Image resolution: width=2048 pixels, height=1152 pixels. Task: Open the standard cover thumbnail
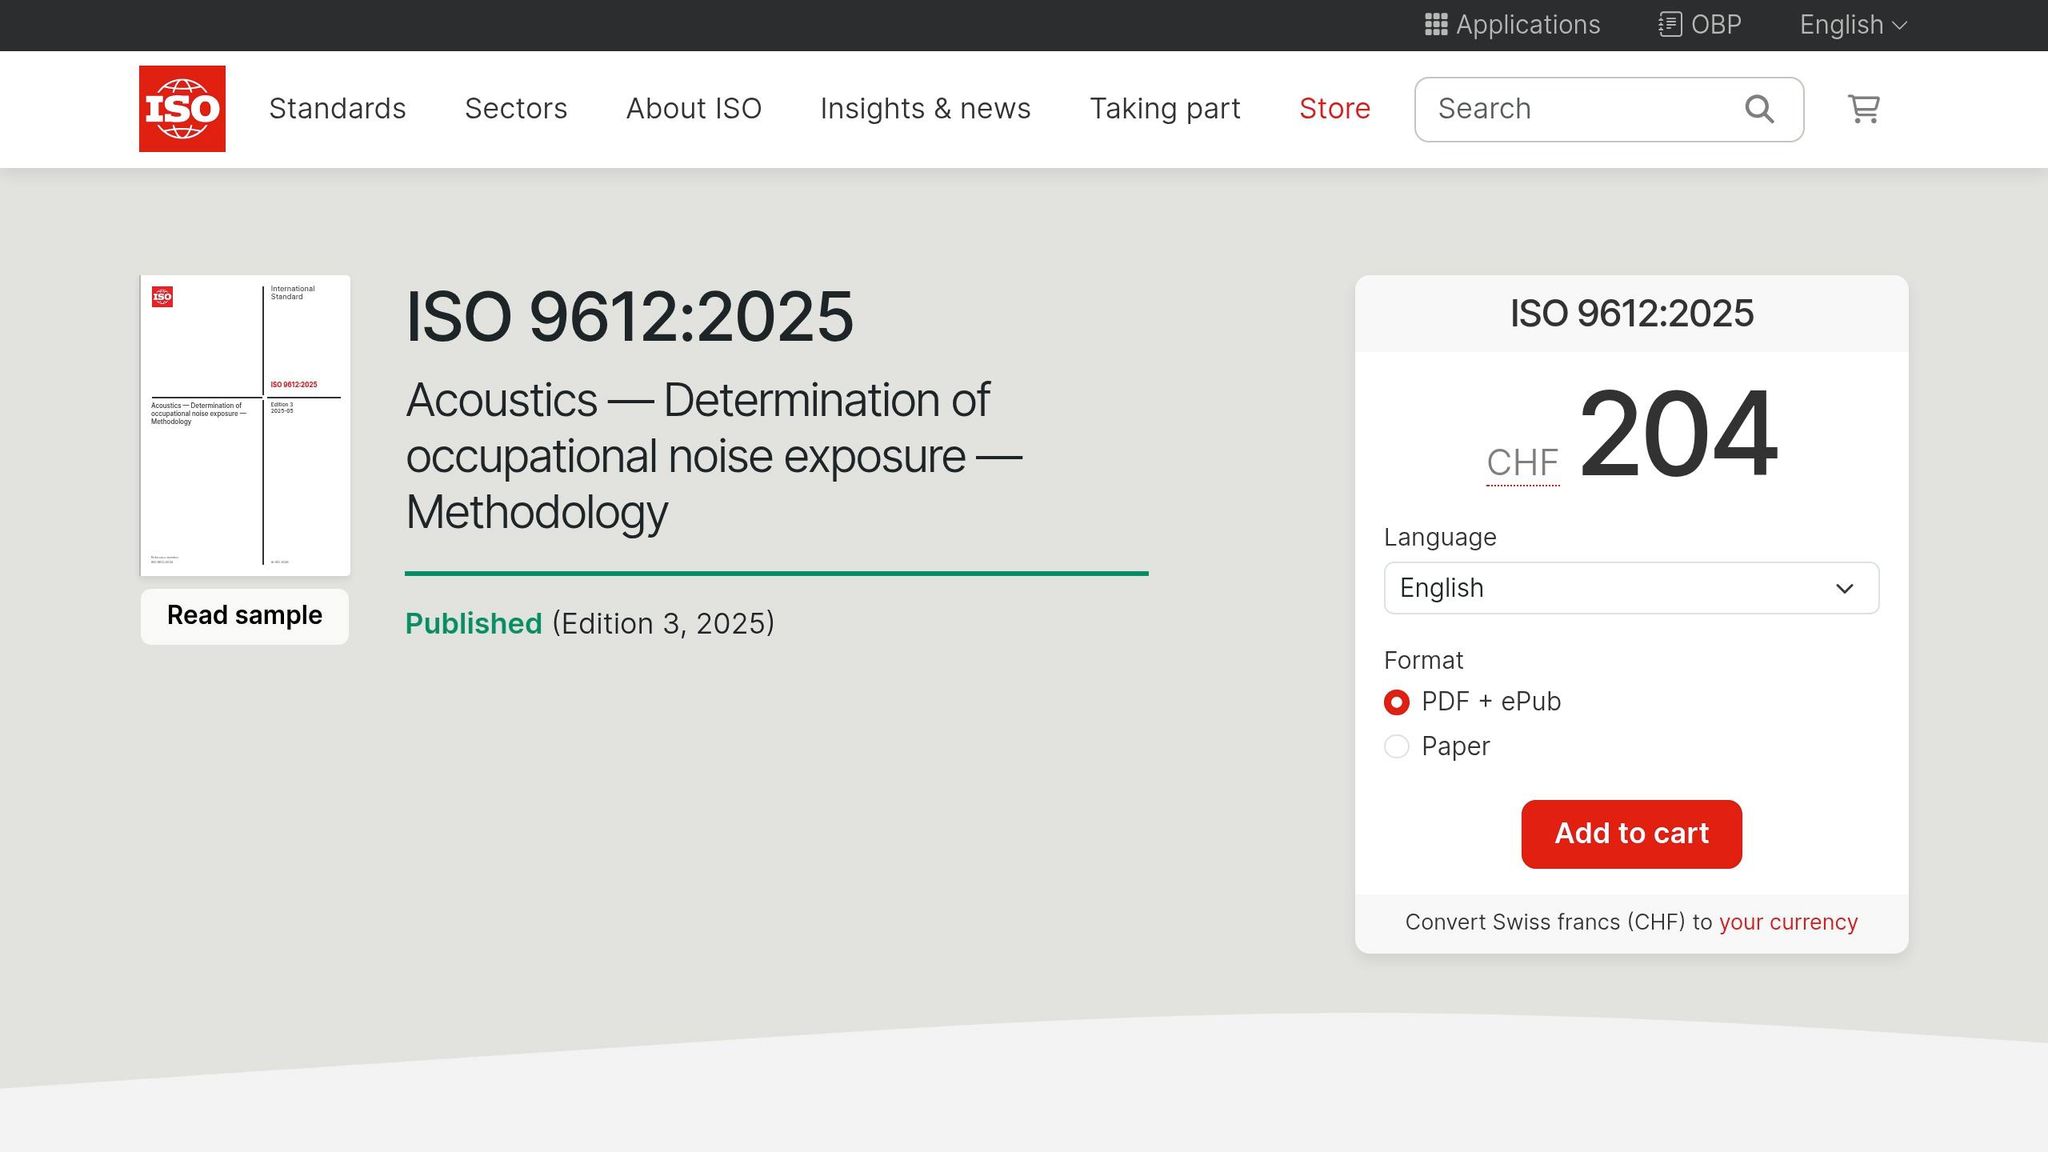pos(244,424)
